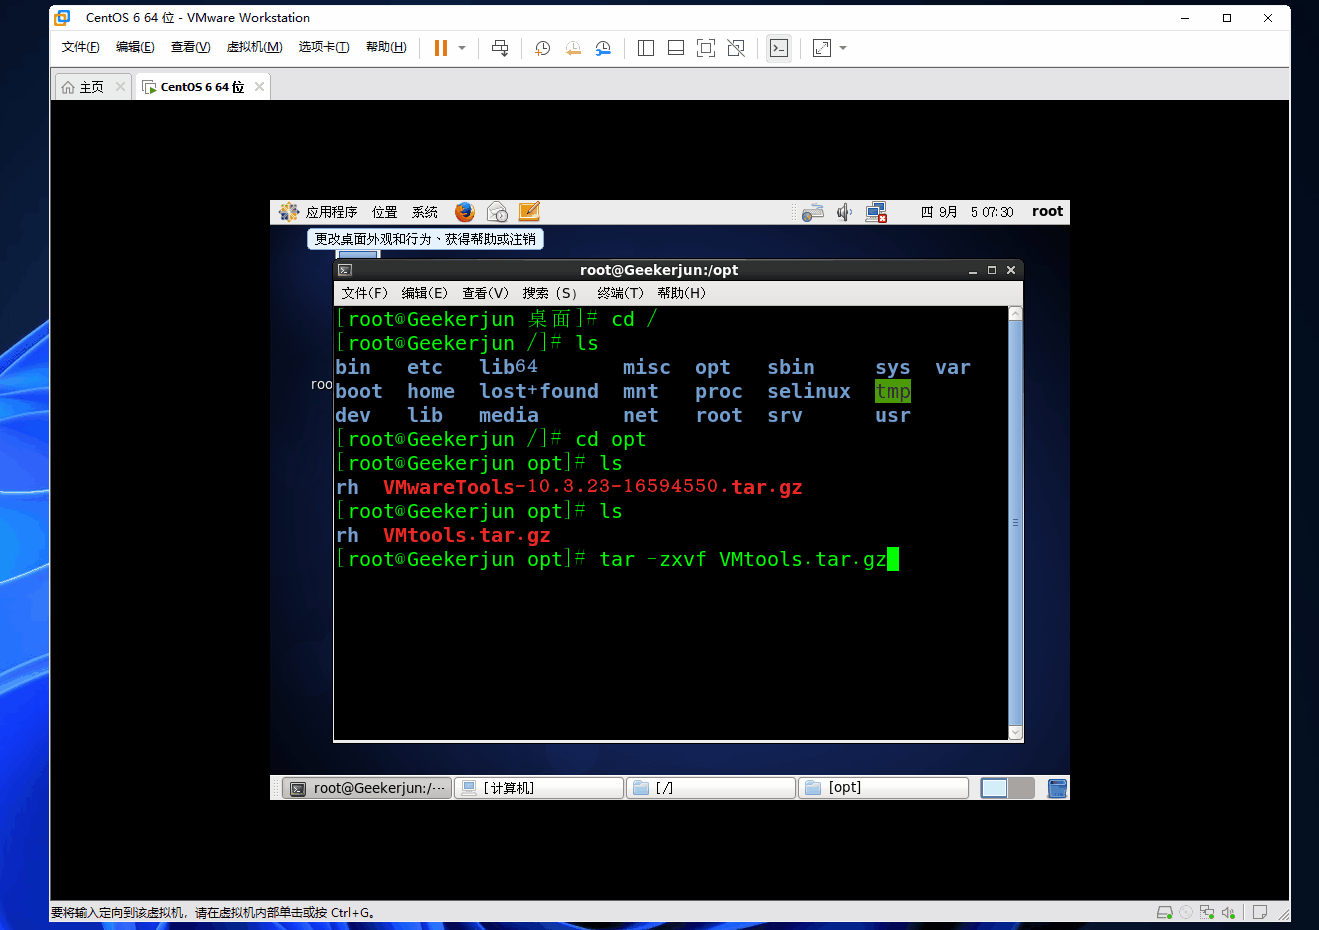The height and width of the screenshot is (930, 1319).
Task: Select the [opt] folder taskbar button
Action: click(884, 788)
